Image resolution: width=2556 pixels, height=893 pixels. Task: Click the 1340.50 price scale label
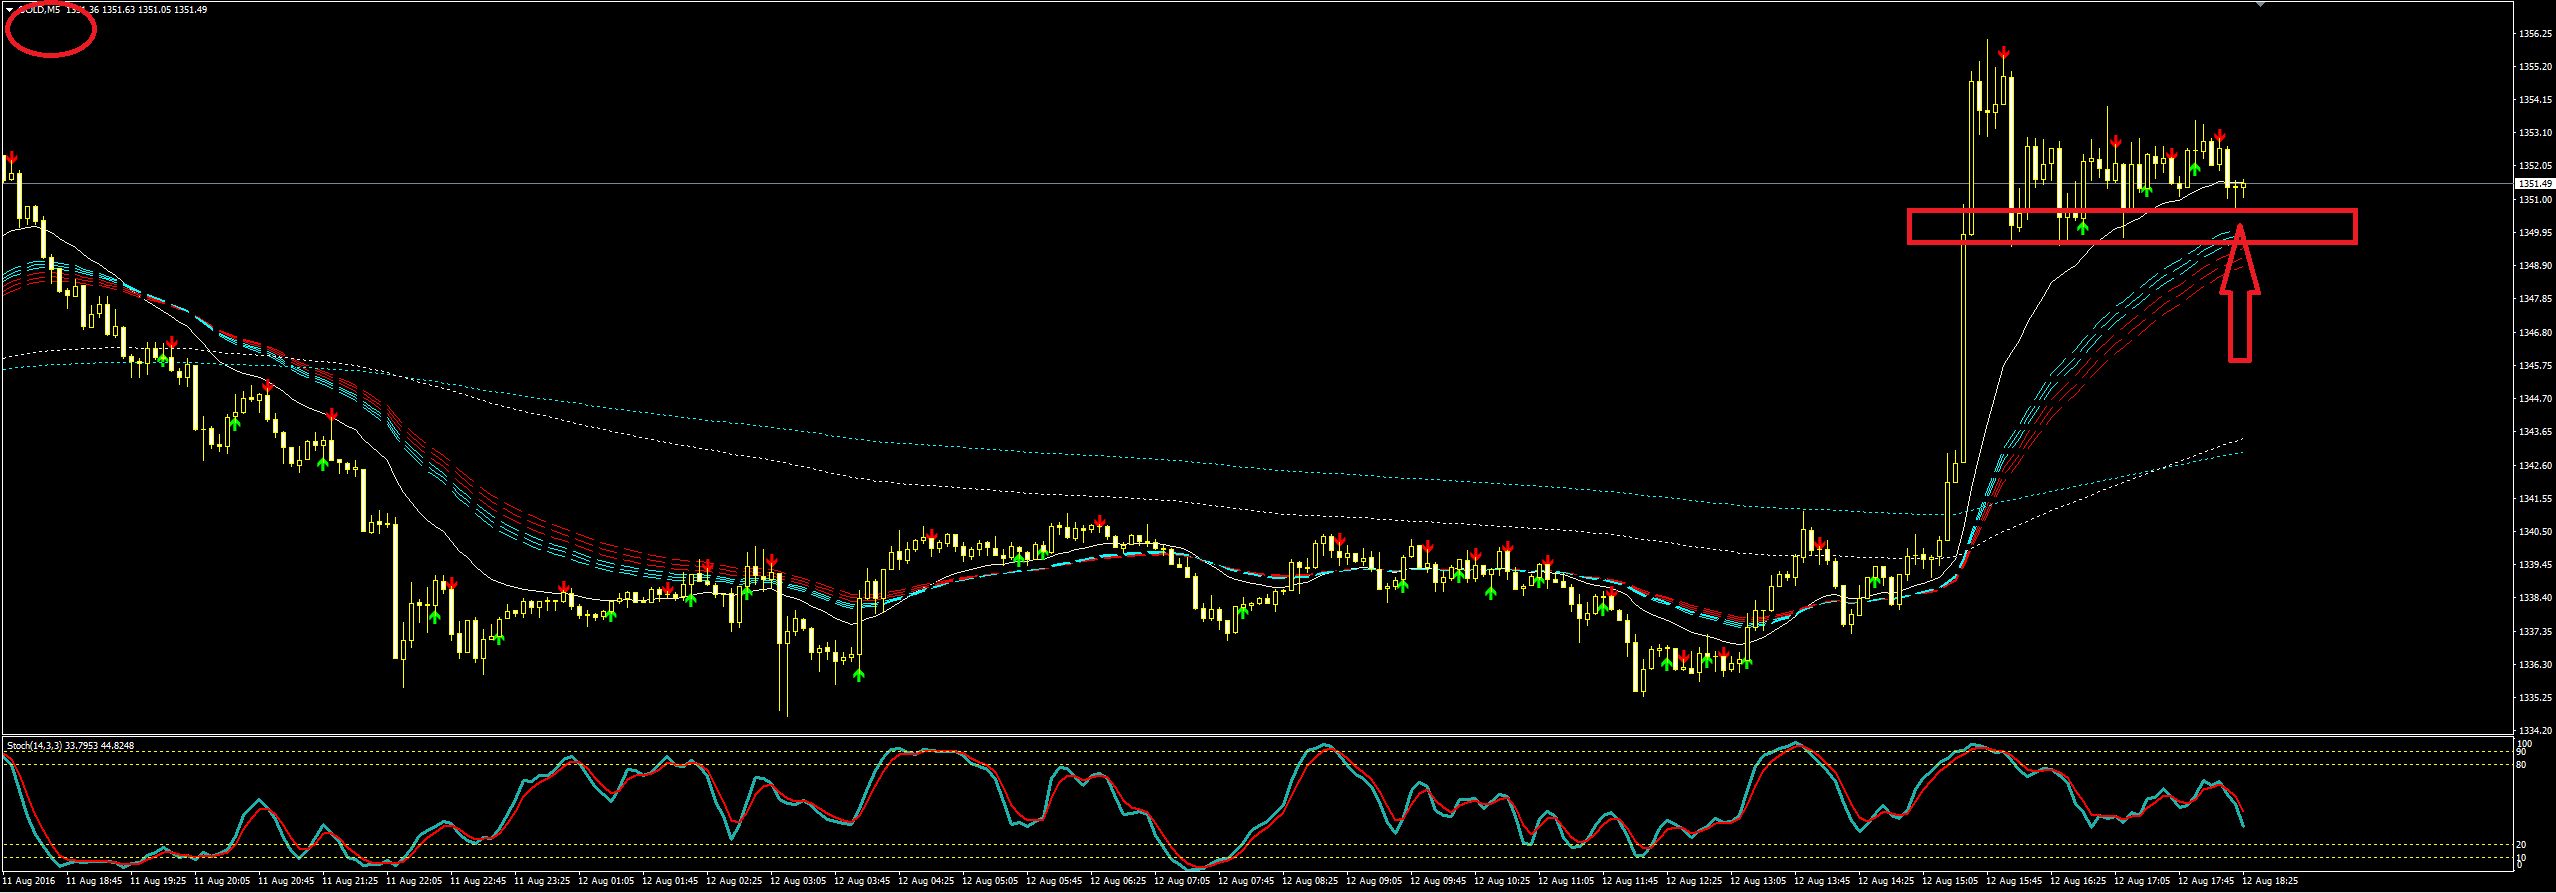pyautogui.click(x=2534, y=532)
